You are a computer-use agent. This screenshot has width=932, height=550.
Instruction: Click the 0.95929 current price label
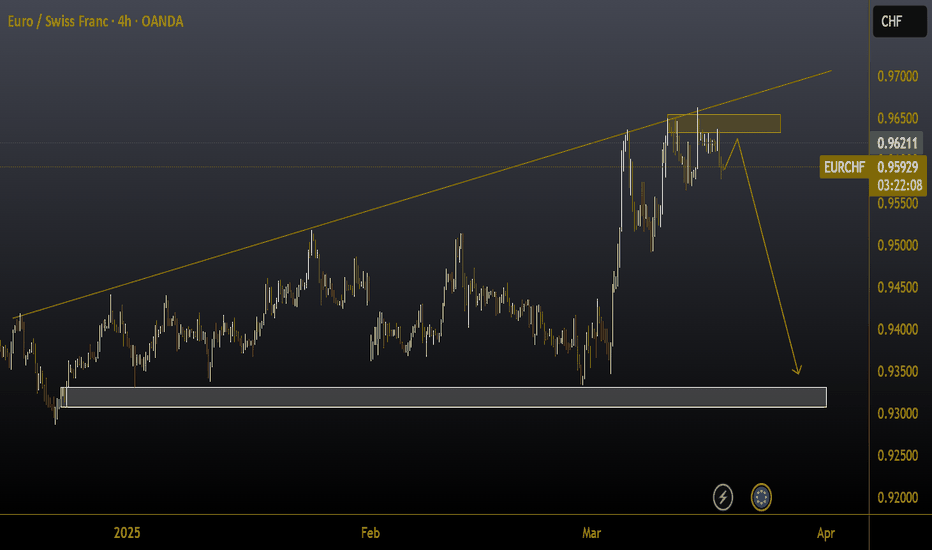click(x=898, y=167)
